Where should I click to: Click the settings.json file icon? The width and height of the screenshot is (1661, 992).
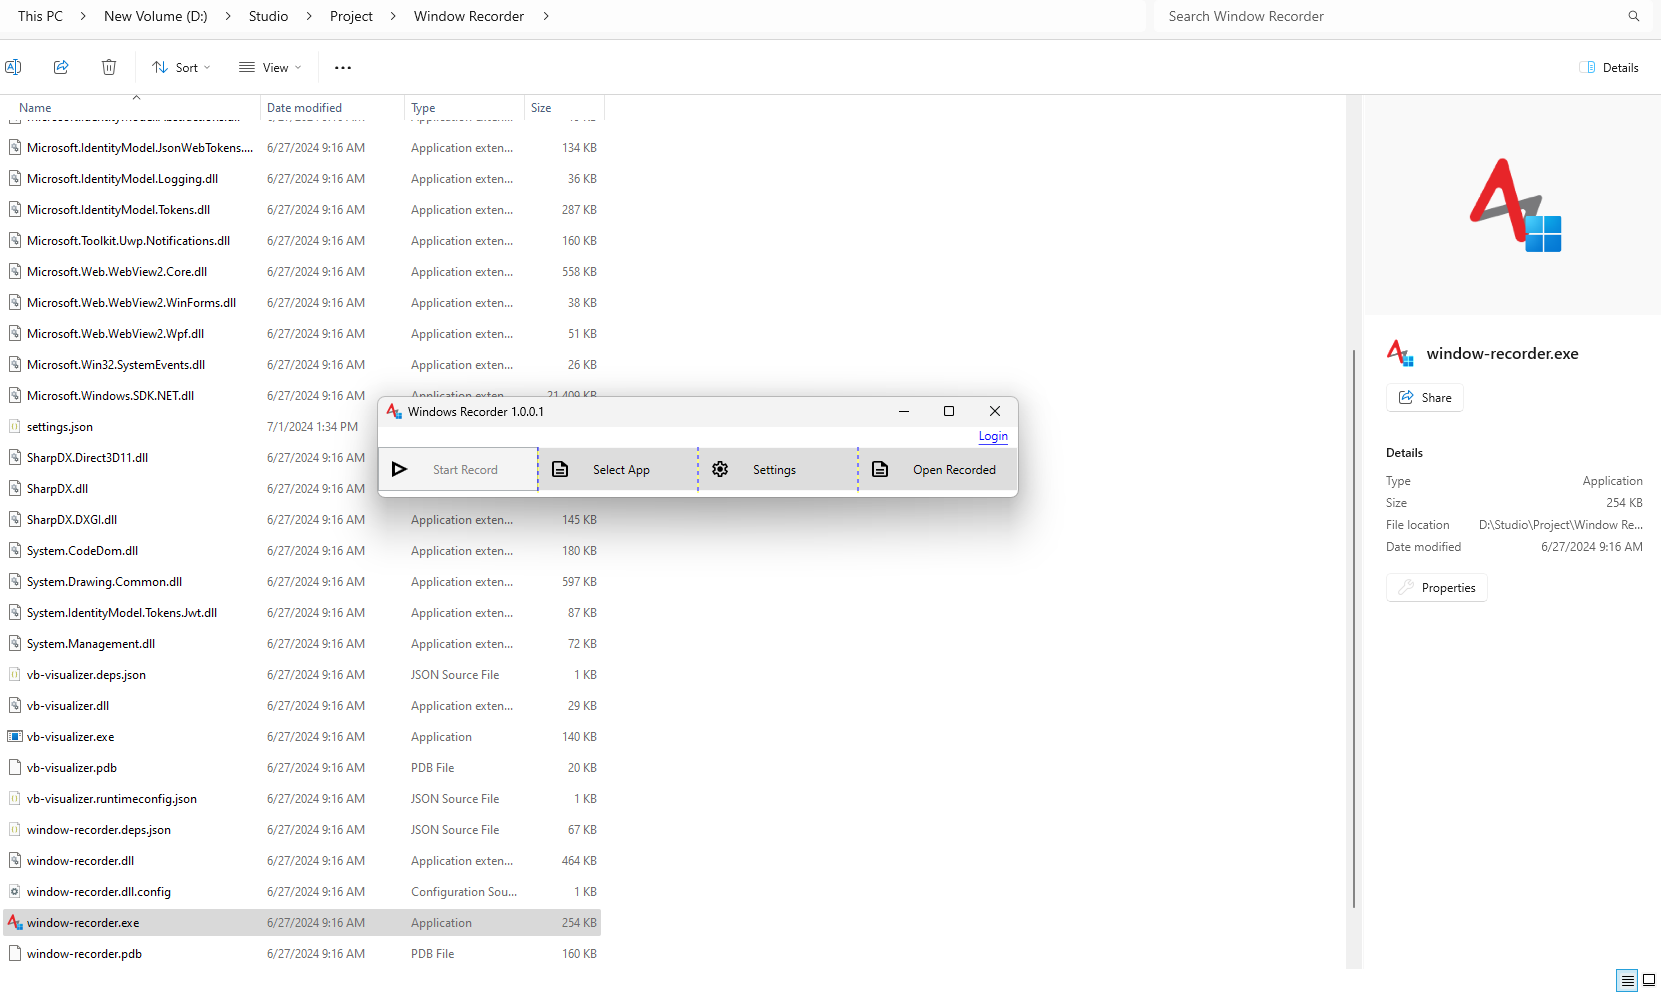pos(15,426)
